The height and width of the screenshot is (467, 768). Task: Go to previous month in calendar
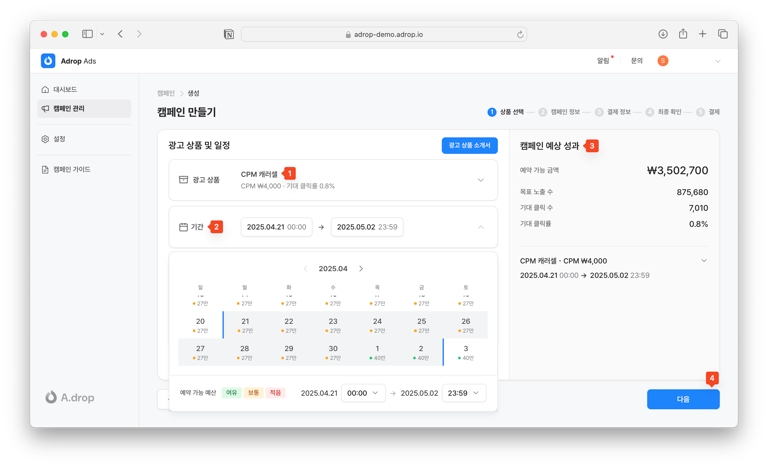306,269
